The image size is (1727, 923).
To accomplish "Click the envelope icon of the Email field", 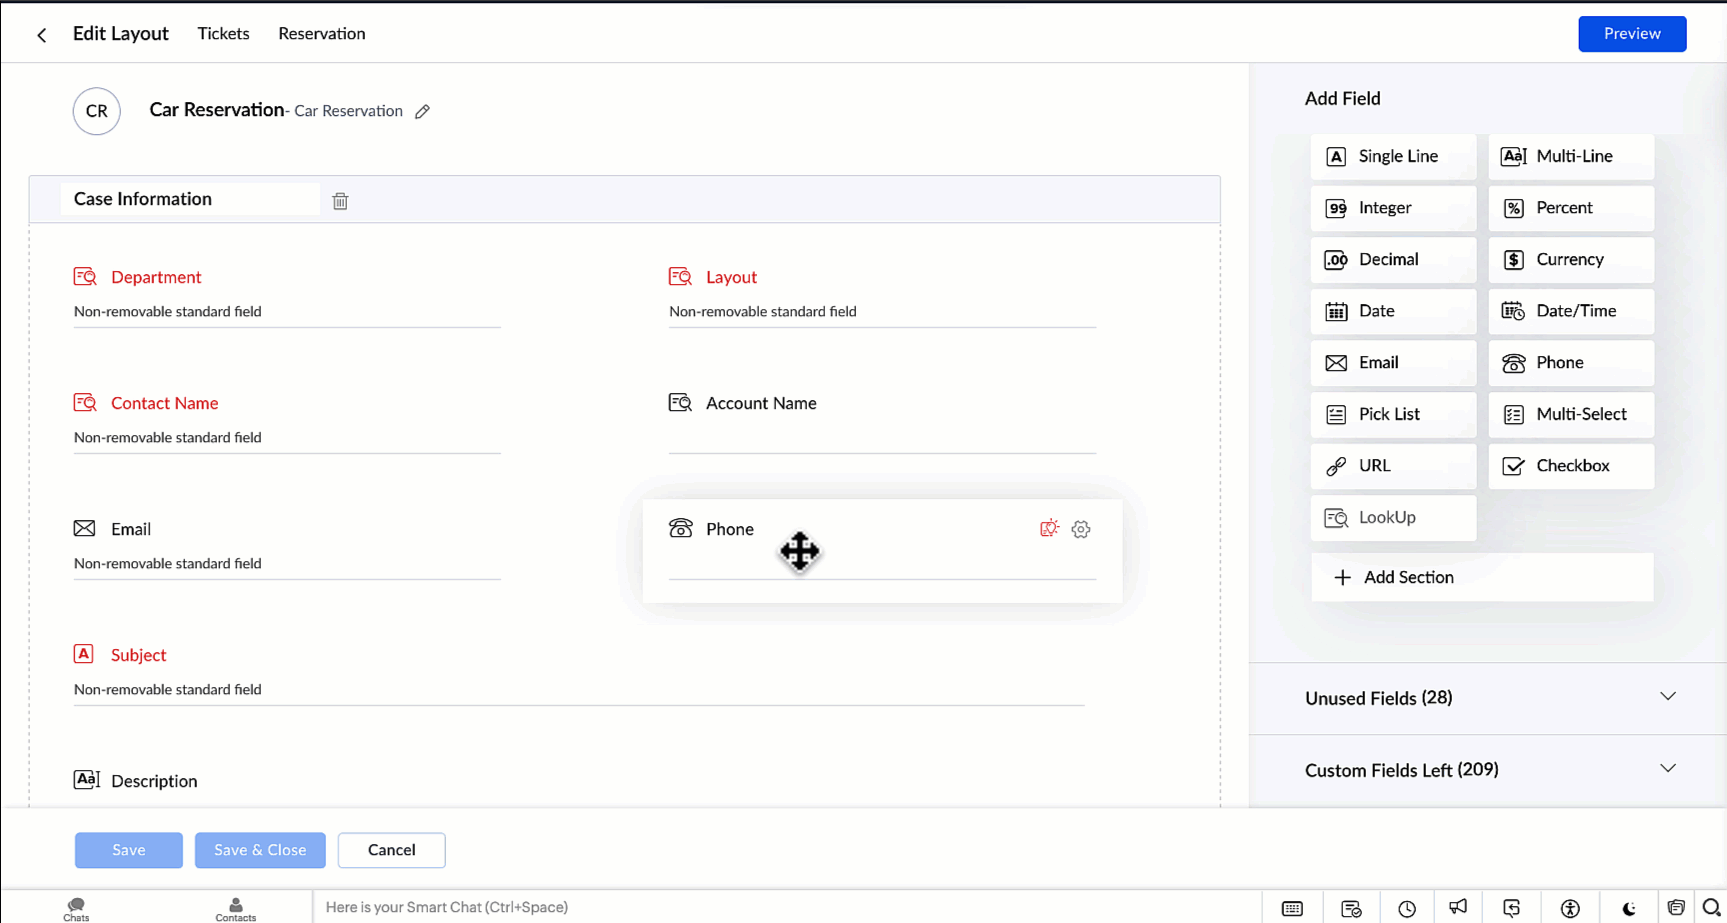I will click(85, 528).
